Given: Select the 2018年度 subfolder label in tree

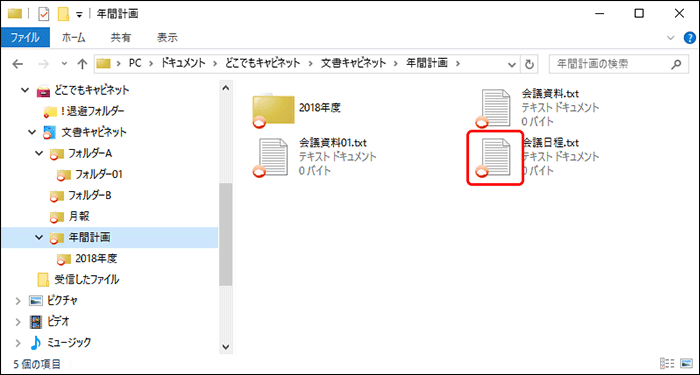Looking at the screenshot, I should [x=96, y=258].
